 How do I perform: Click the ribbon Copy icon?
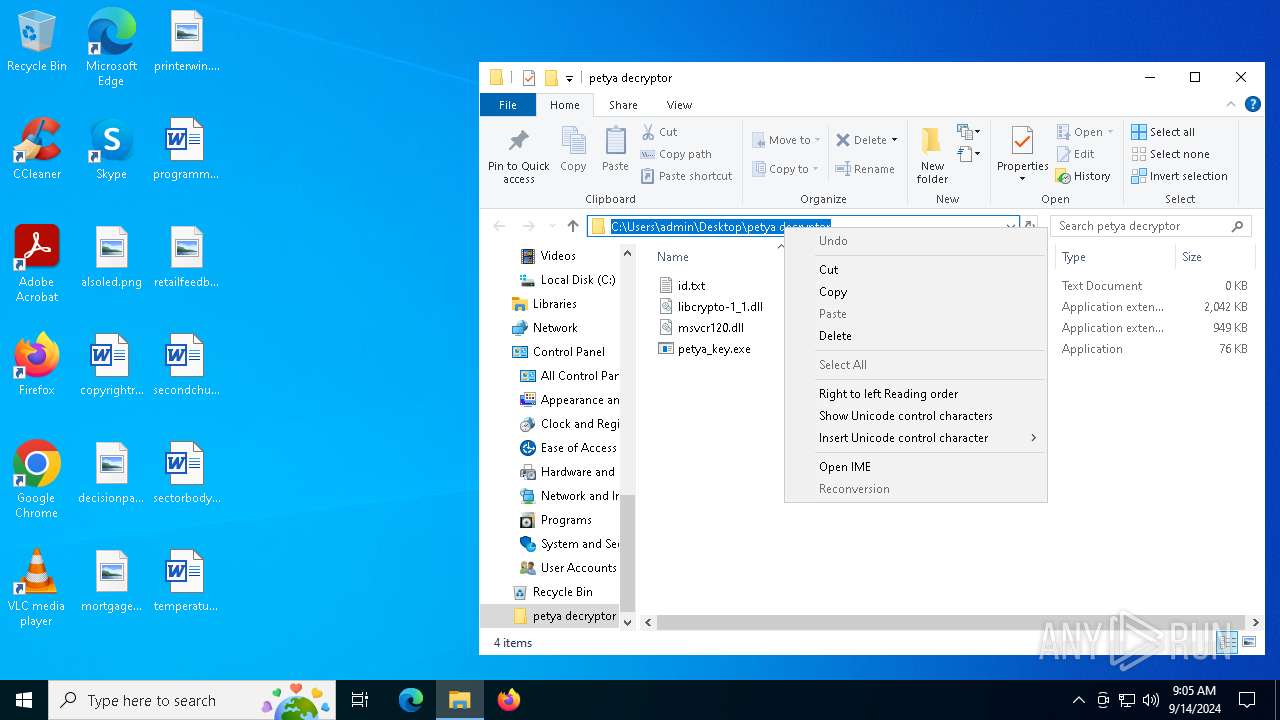point(573,150)
